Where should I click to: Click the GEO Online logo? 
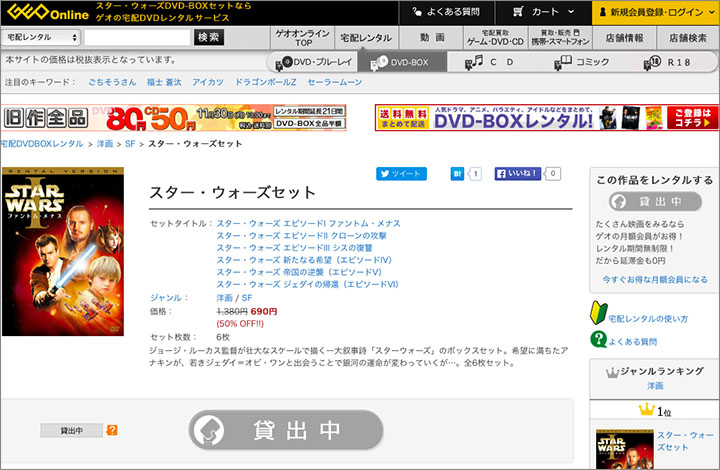tap(48, 12)
